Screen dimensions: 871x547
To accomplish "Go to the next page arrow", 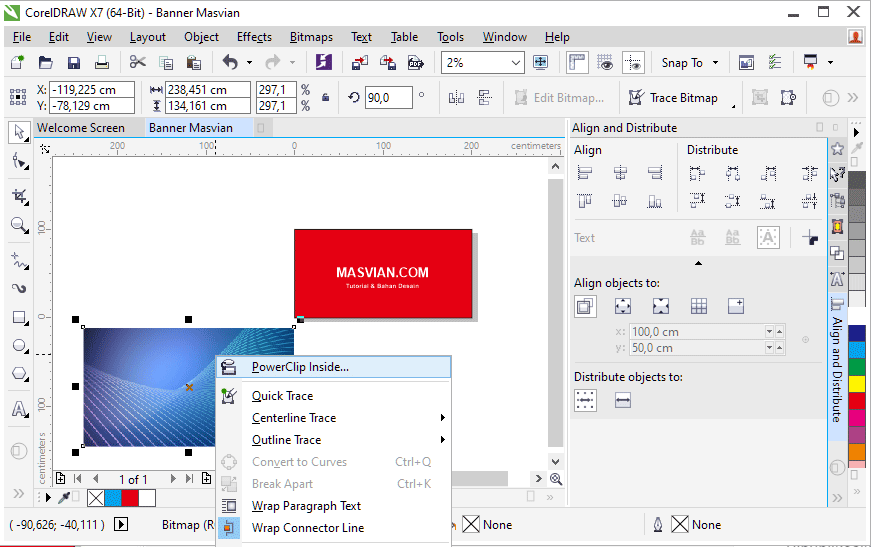I will click(x=173, y=479).
